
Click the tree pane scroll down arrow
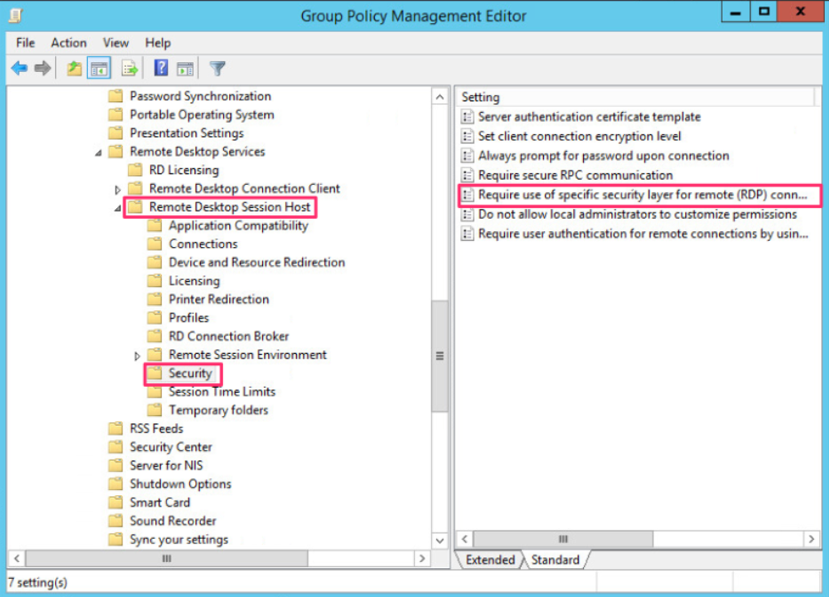tap(440, 540)
